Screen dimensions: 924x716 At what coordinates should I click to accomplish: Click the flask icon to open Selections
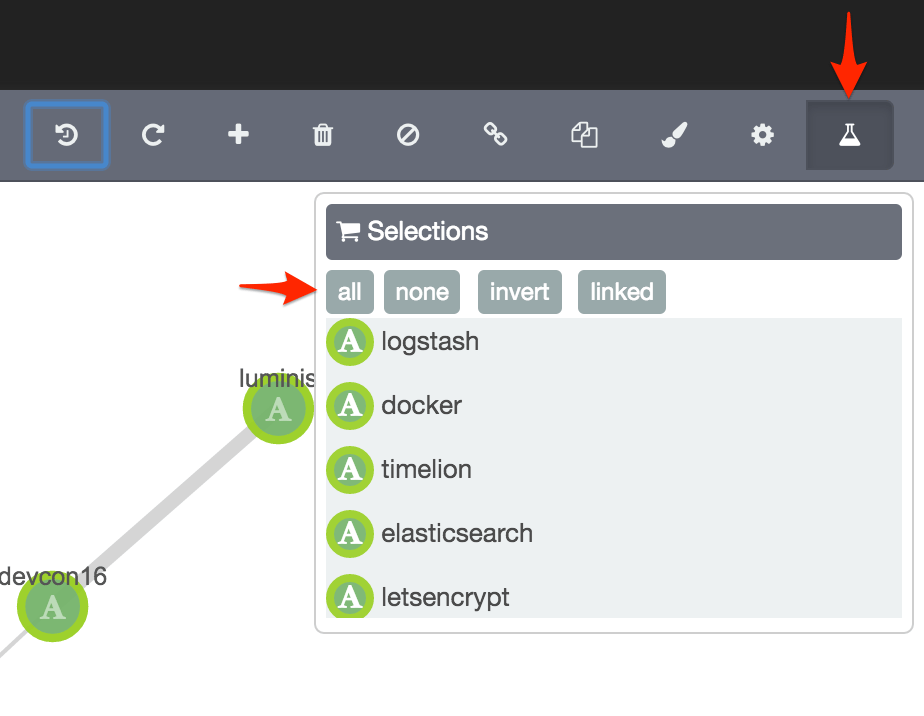pyautogui.click(x=849, y=135)
